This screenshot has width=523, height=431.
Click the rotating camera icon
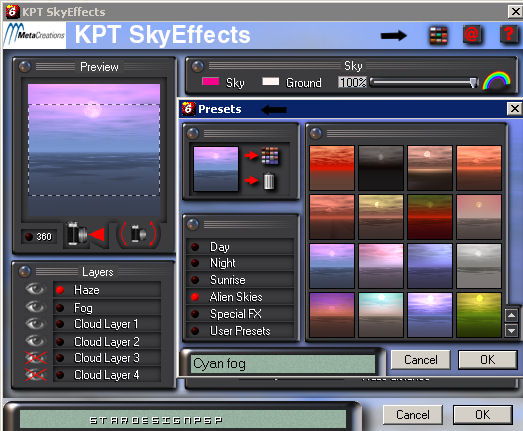pyautogui.click(x=138, y=234)
